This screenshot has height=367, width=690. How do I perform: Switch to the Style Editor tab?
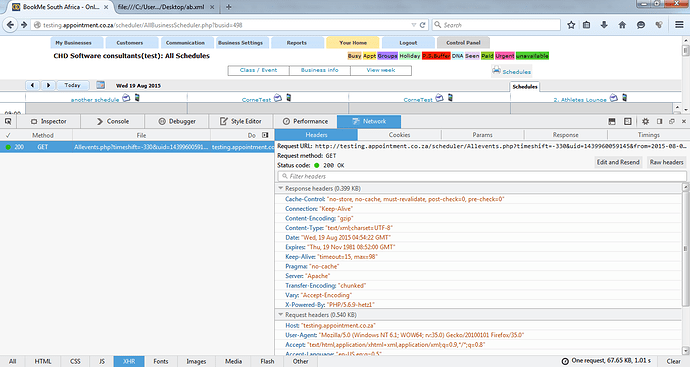(241, 121)
